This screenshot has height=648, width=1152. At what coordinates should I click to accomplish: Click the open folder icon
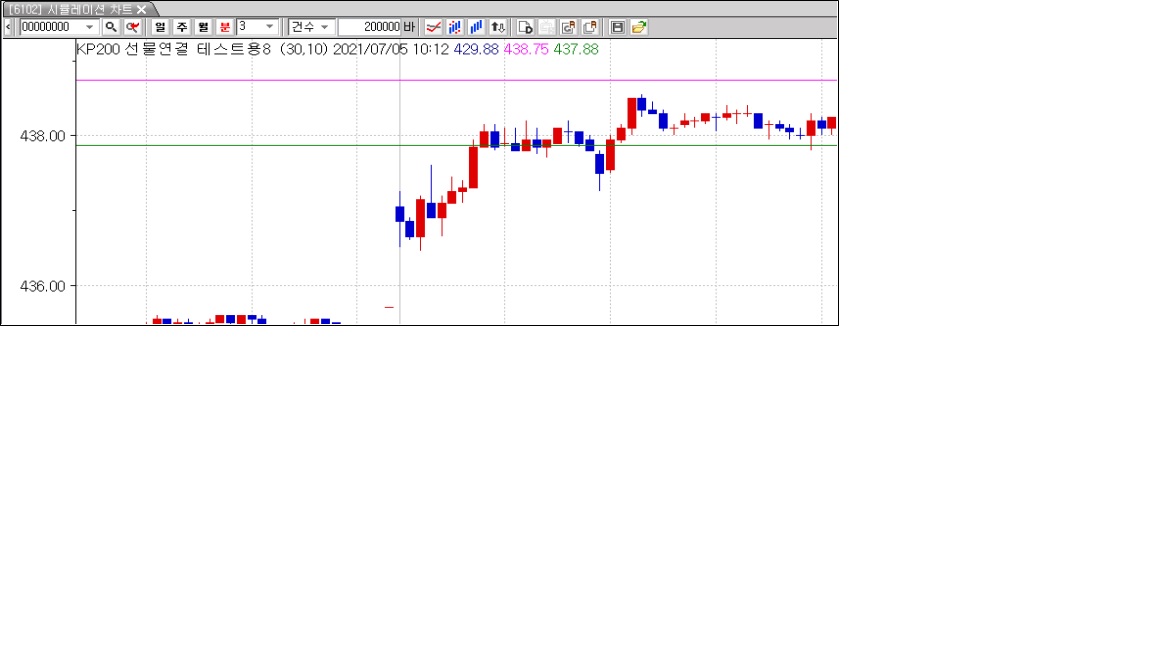639,27
